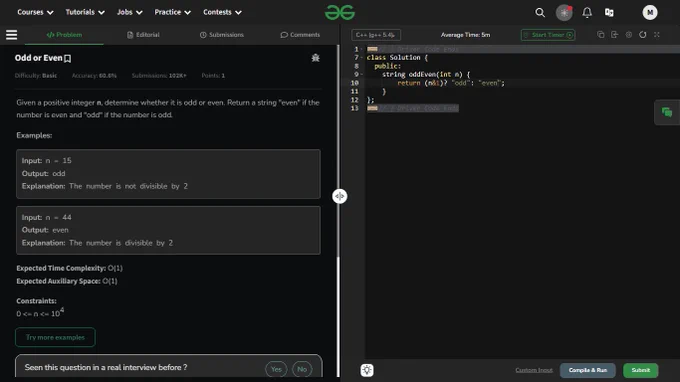Switch to the Comments tab
This screenshot has height=382, width=680.
300,35
